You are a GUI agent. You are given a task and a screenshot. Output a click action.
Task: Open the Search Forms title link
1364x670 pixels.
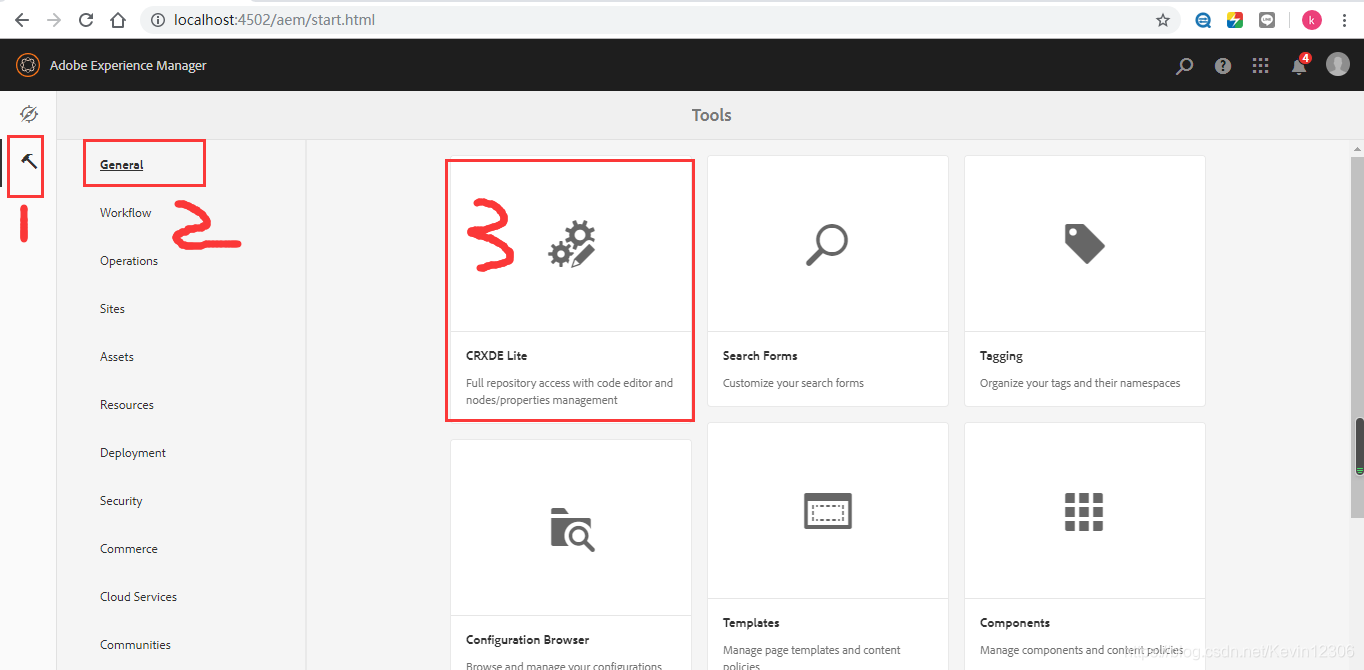[x=760, y=356]
